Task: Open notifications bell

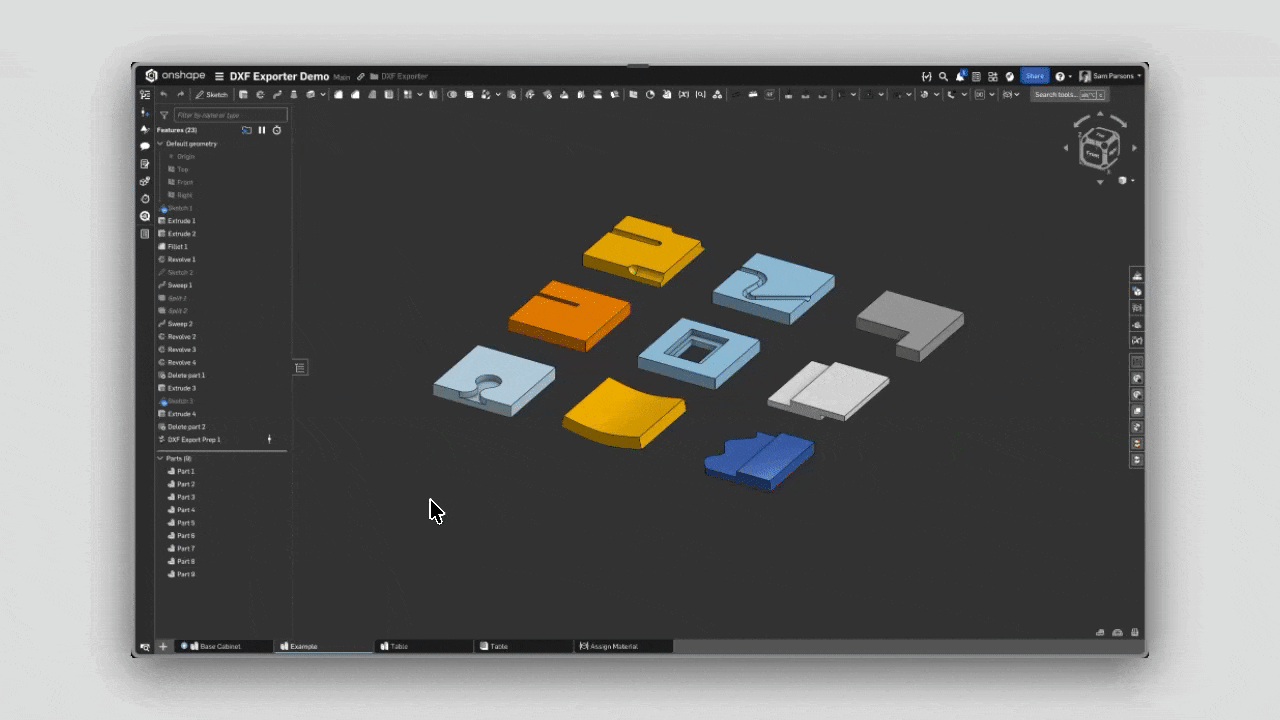Action: click(960, 76)
